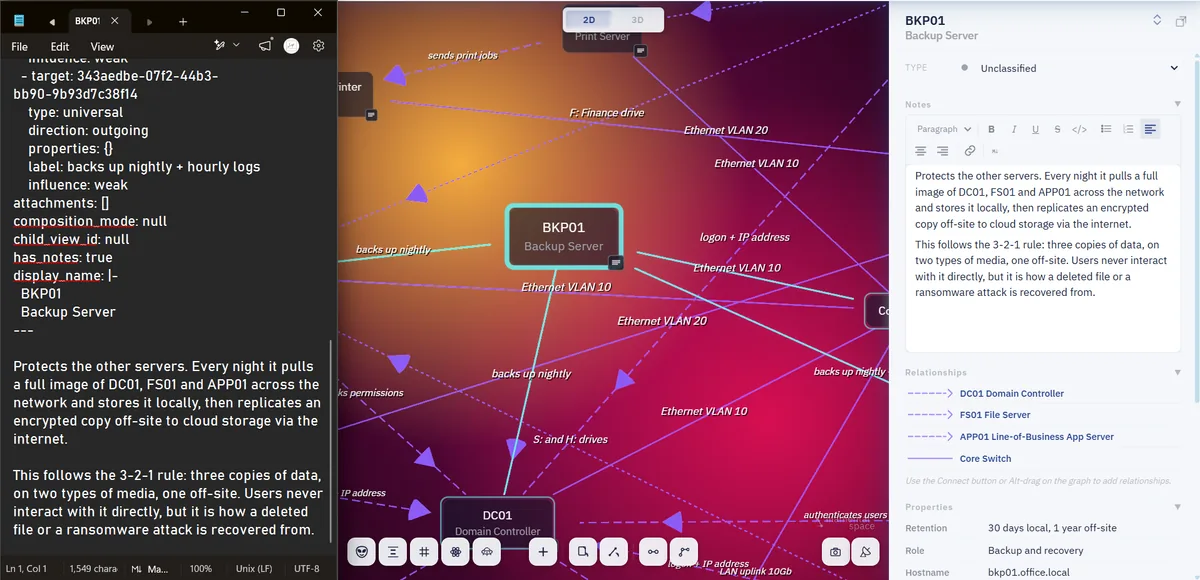
Task: Toggle left alignment in notes toolbar
Action: 1150,129
